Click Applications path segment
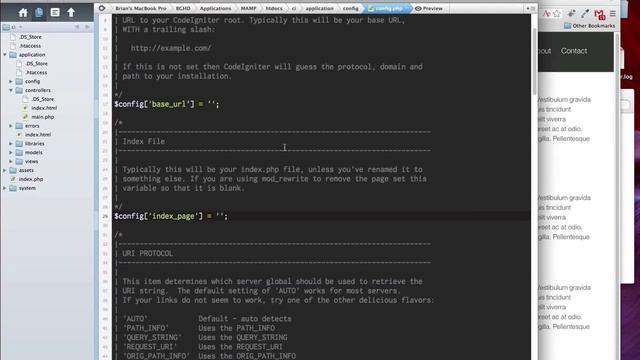Image resolution: width=640 pixels, height=360 pixels. coord(216,8)
